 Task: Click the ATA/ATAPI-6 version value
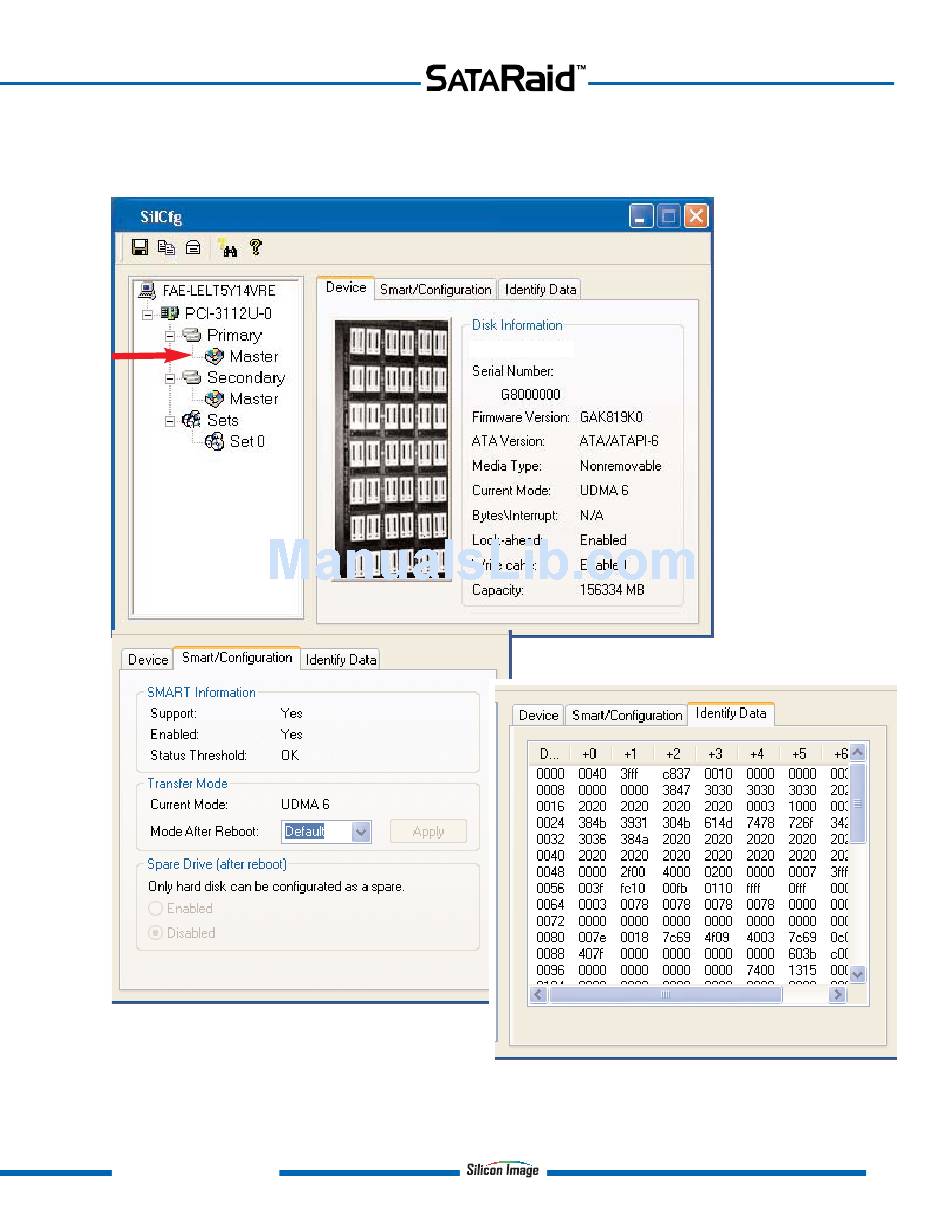[x=619, y=441]
